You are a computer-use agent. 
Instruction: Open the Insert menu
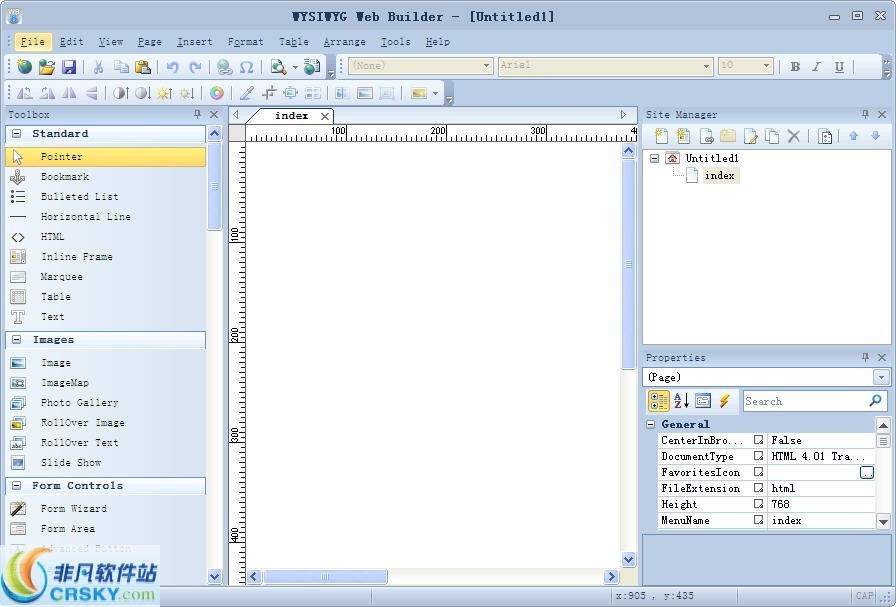194,42
